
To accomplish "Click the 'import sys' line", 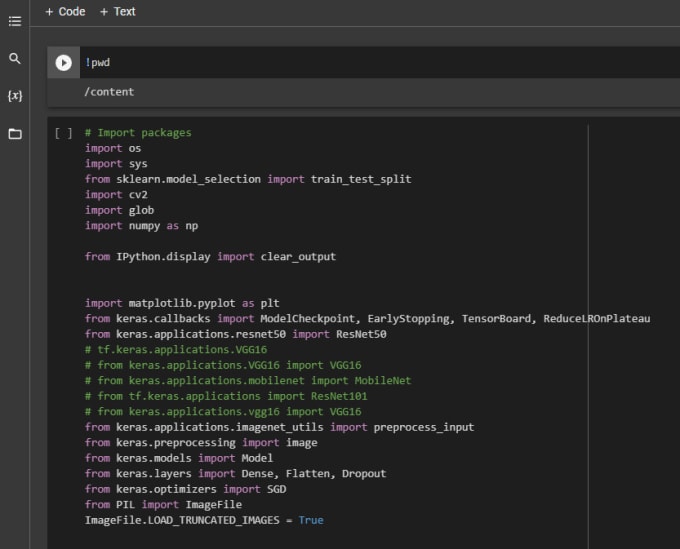I will tap(116, 164).
